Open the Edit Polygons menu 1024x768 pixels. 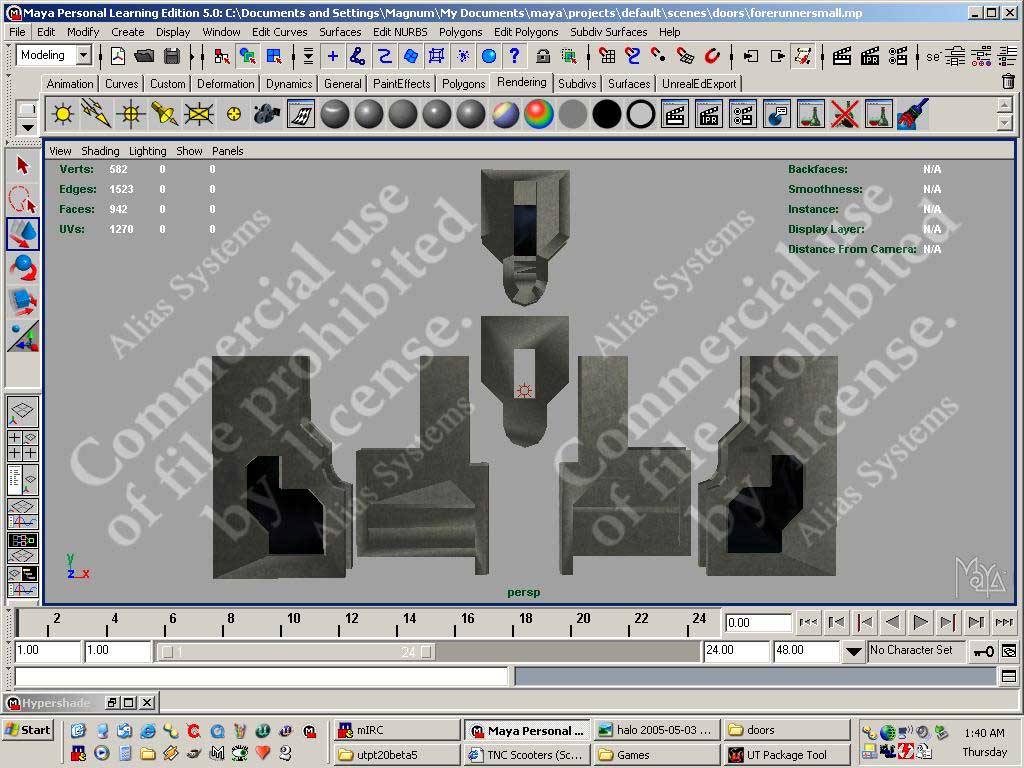point(526,32)
